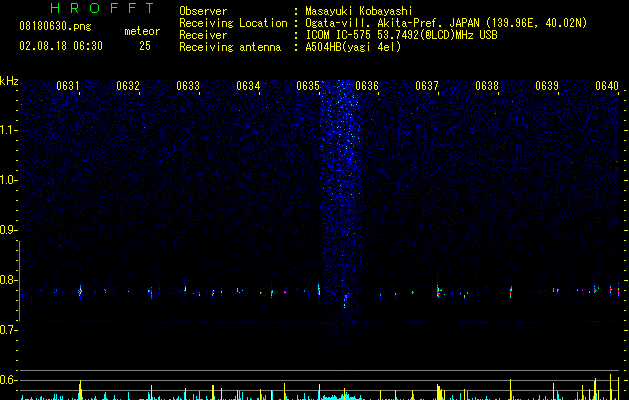Click the 0635 time axis marker
The width and height of the screenshot is (629, 400).
[x=308, y=86]
